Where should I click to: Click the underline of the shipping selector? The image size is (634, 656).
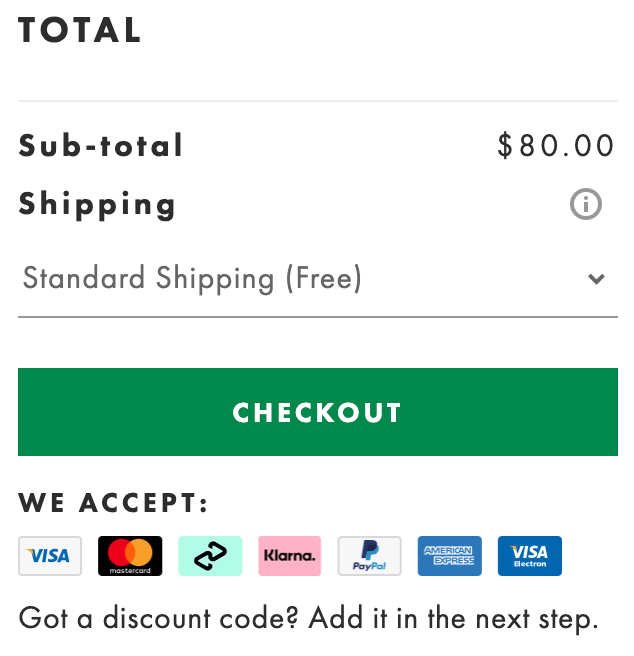318,317
